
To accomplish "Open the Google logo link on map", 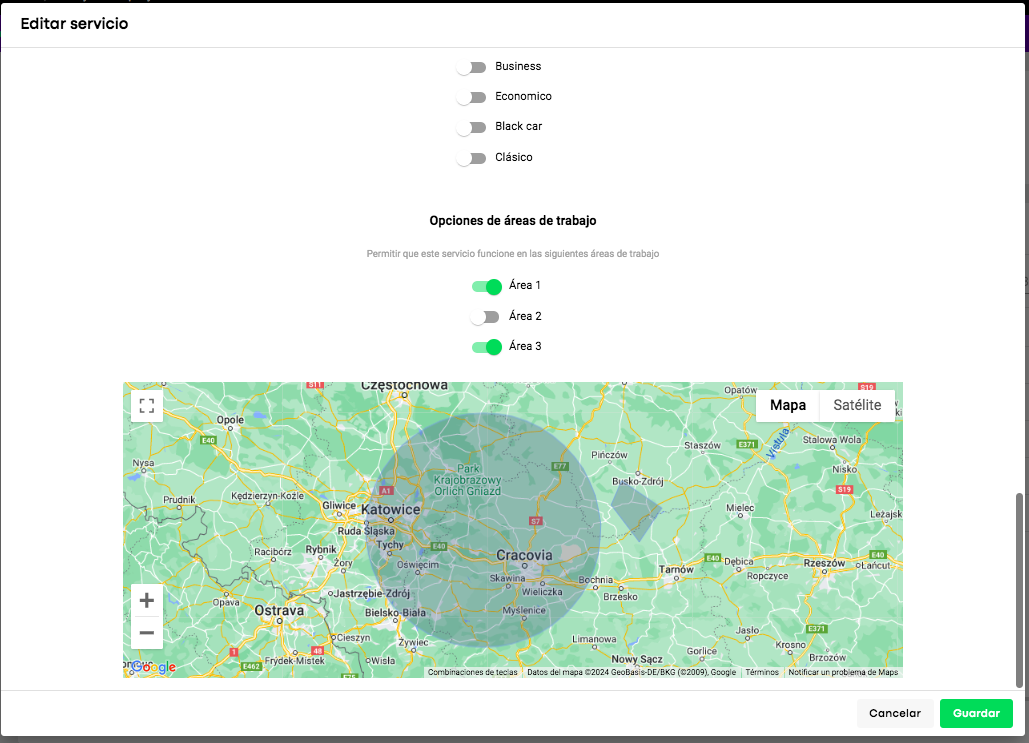I will click(x=153, y=668).
